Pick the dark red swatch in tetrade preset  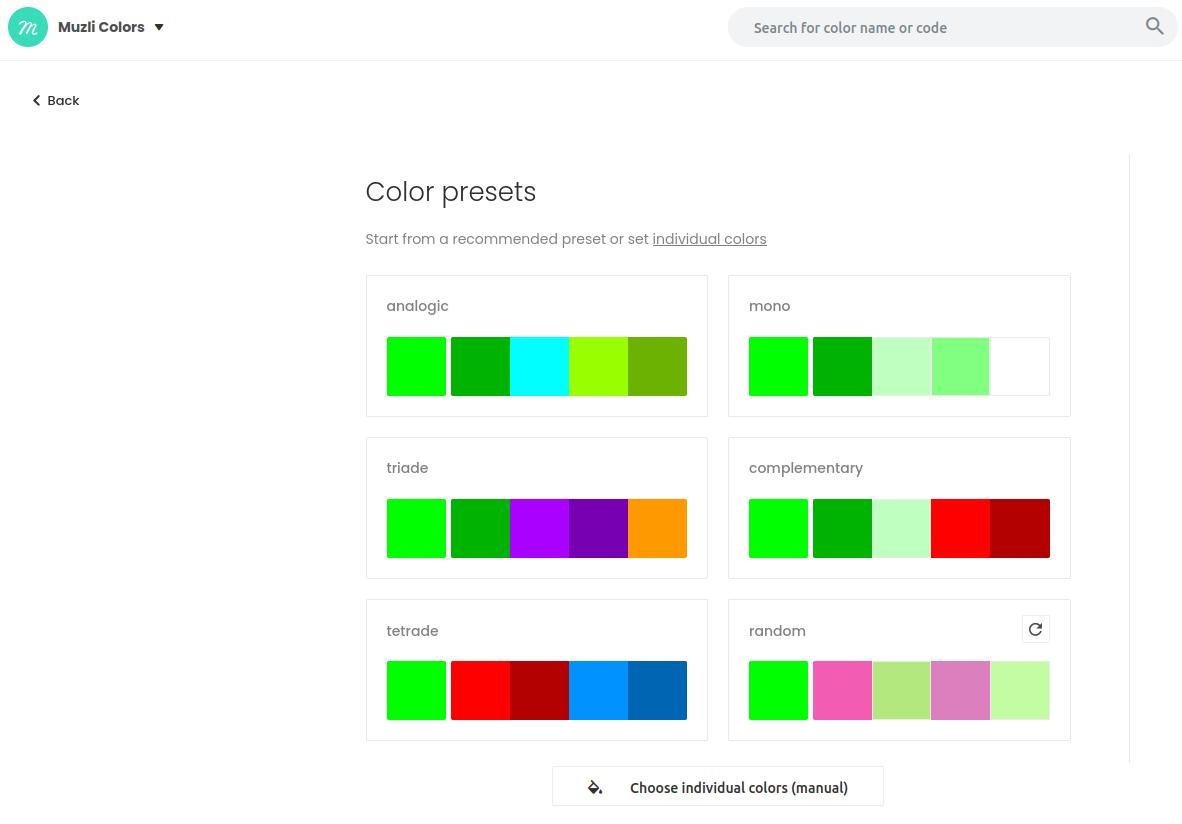(539, 691)
